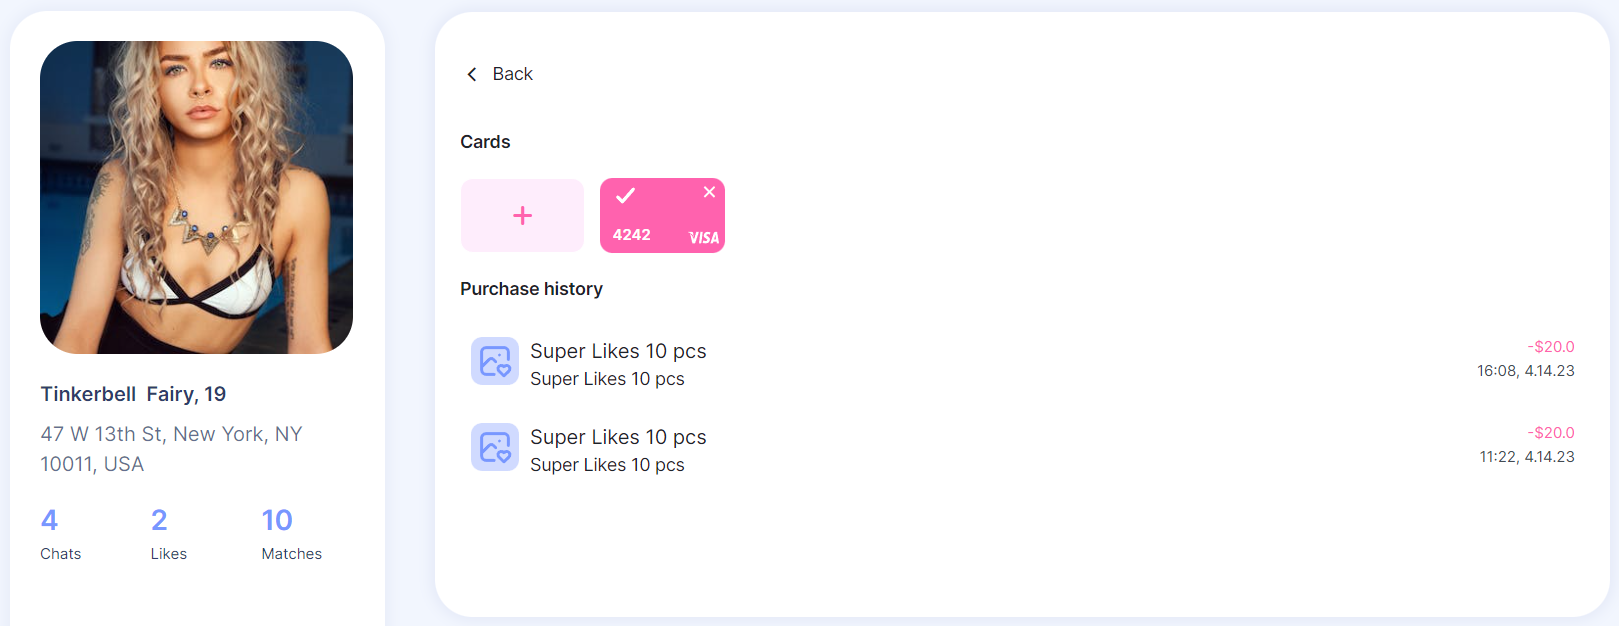Click the first -$20.0 amount

click(x=1551, y=347)
